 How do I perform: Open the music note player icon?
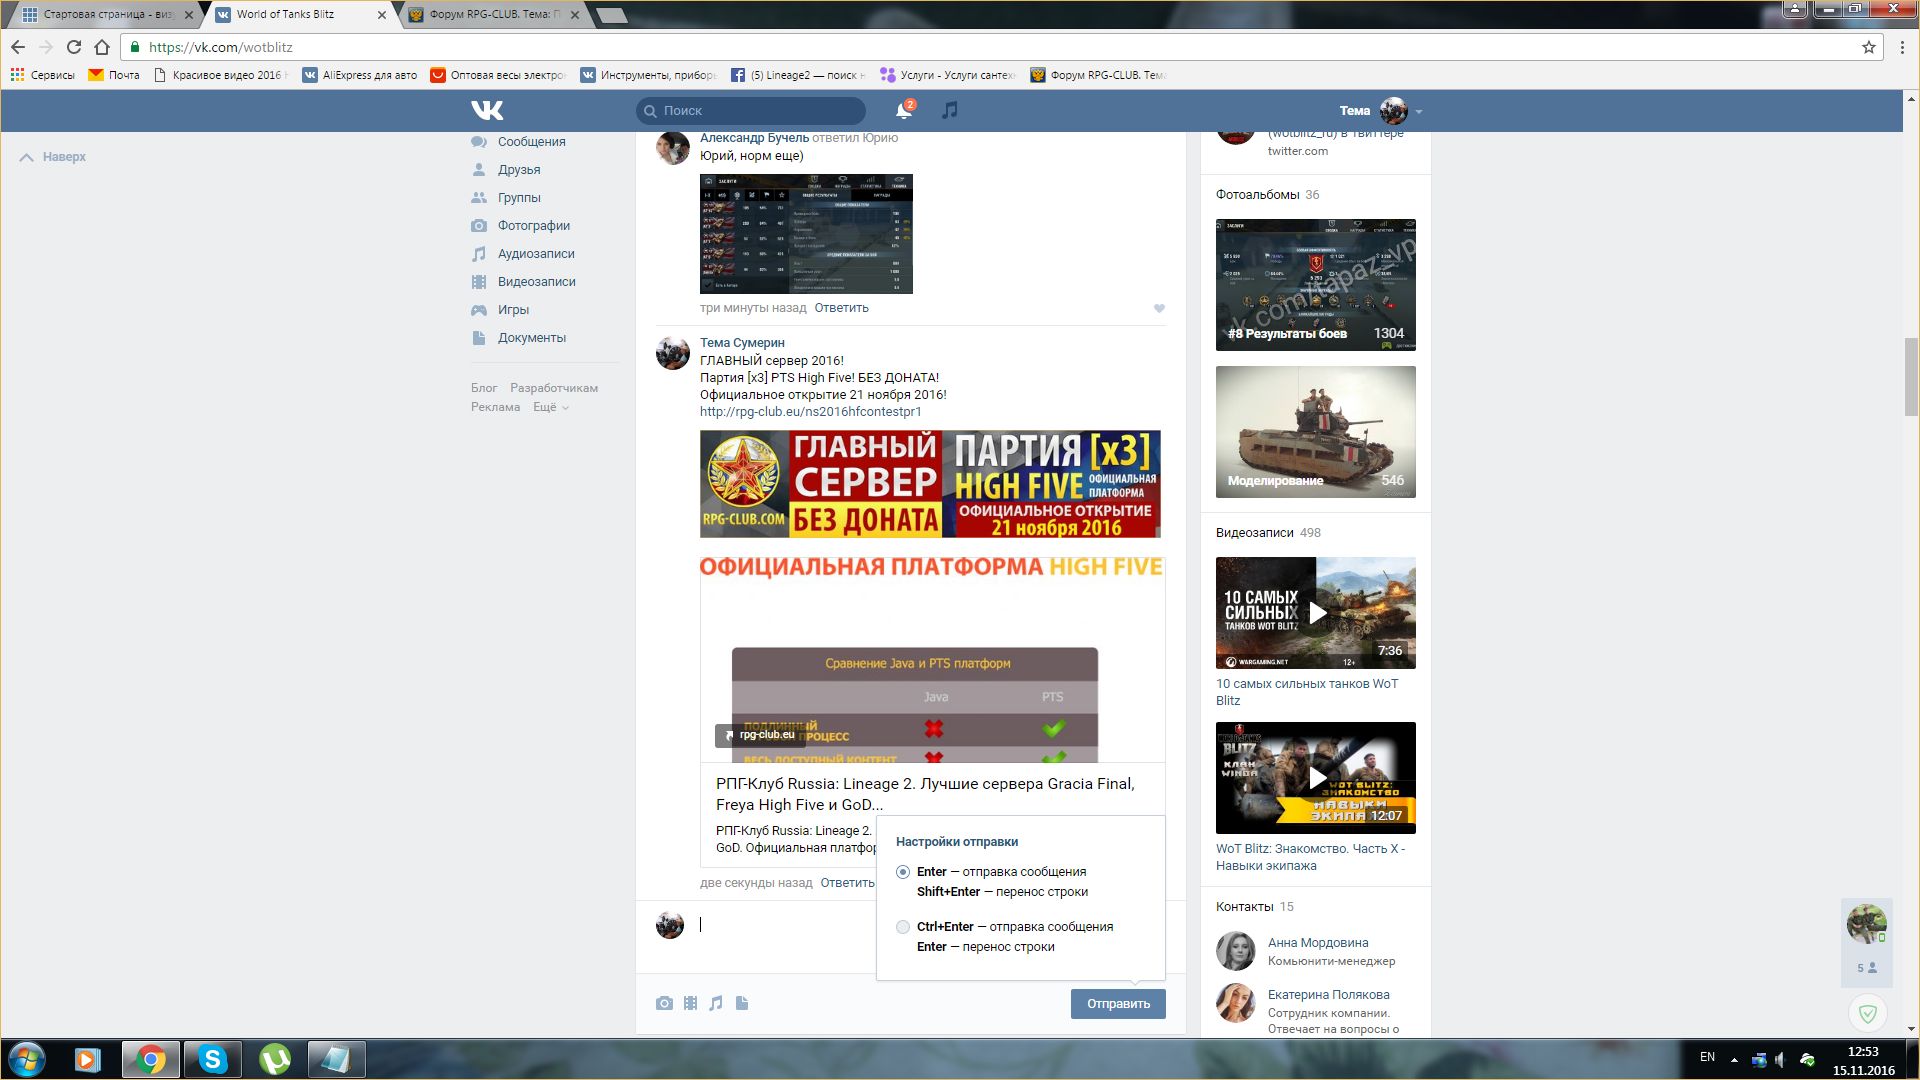pos(950,110)
